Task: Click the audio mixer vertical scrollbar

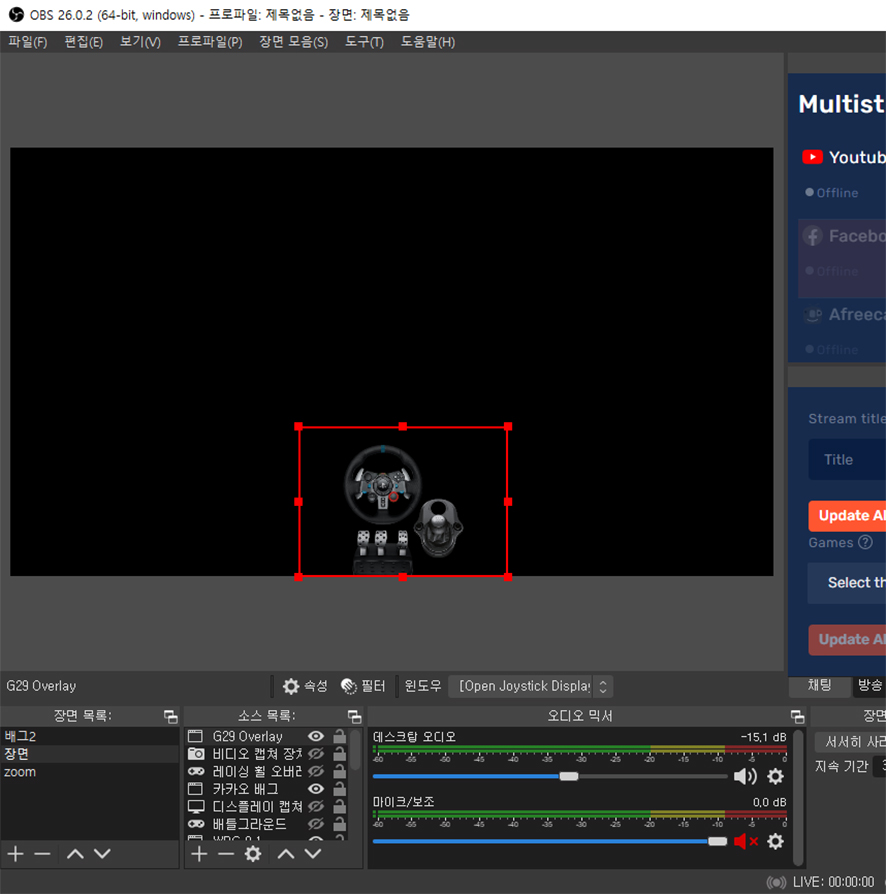Action: pyautogui.click(x=799, y=798)
